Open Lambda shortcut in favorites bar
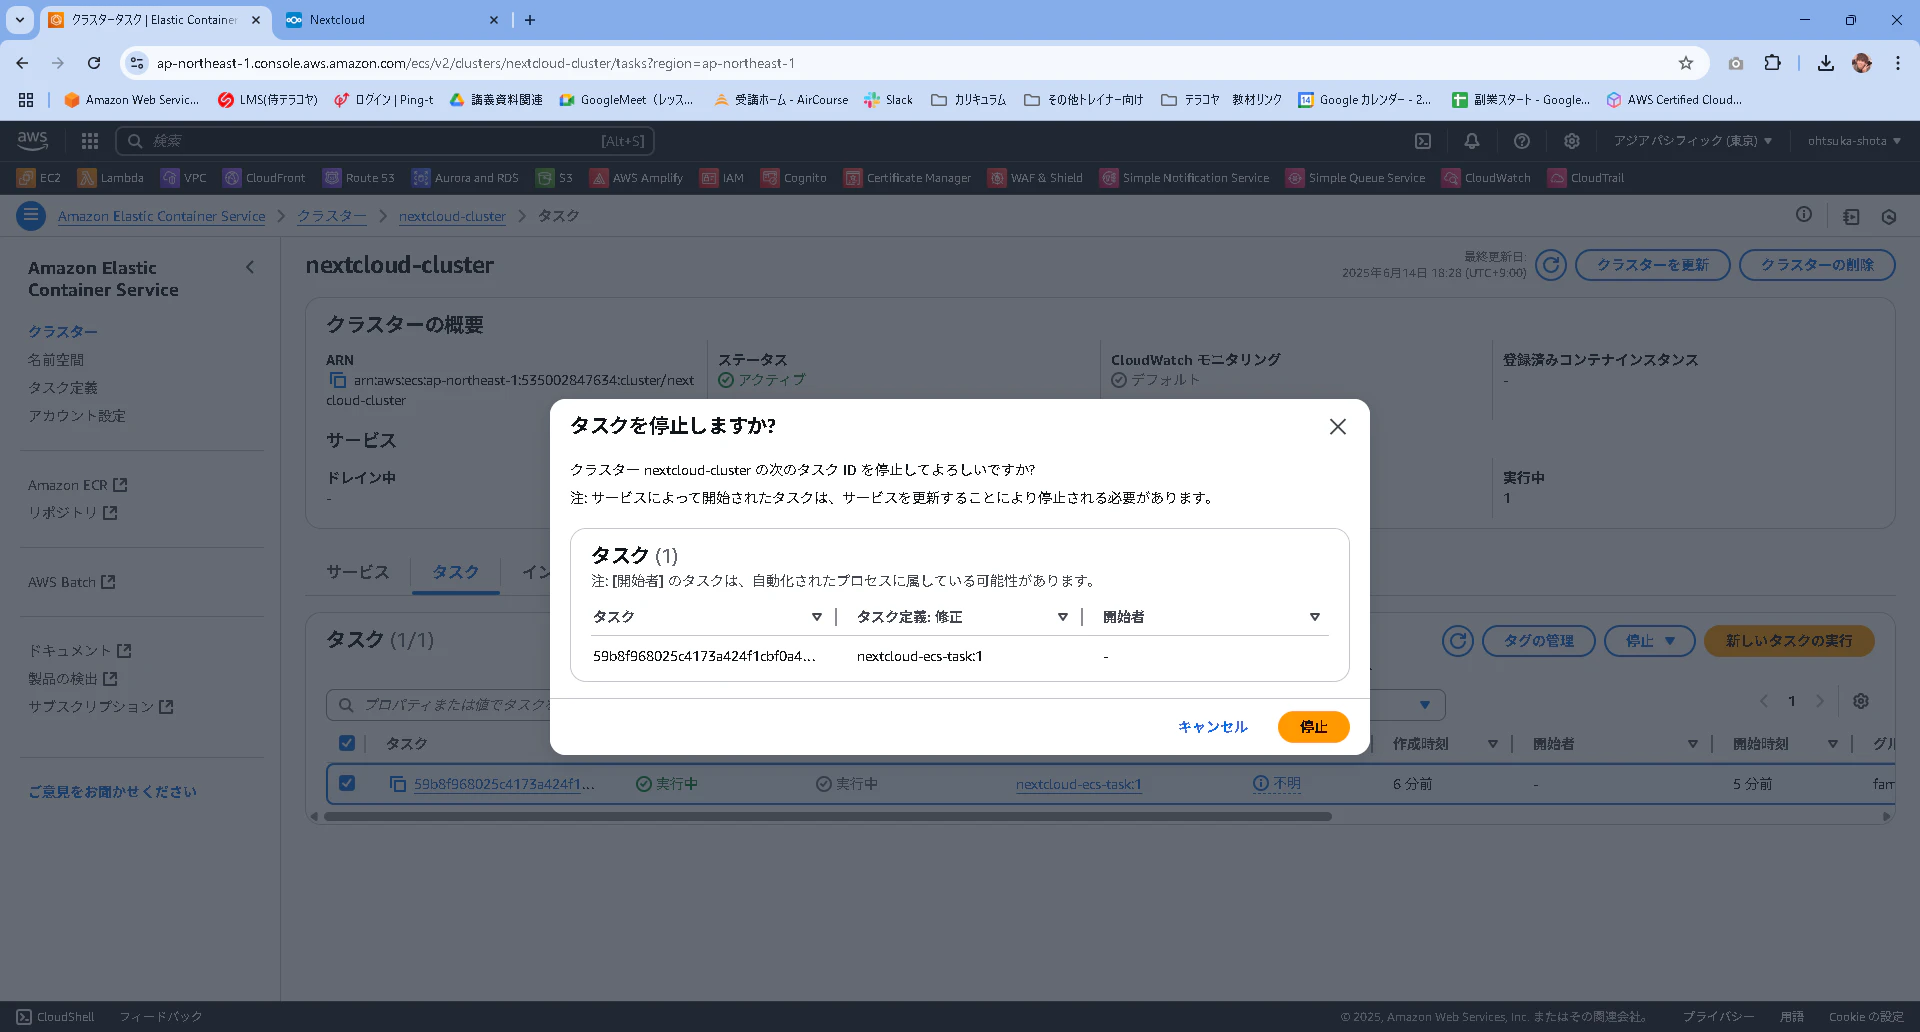Image resolution: width=1920 pixels, height=1032 pixels. tap(111, 178)
